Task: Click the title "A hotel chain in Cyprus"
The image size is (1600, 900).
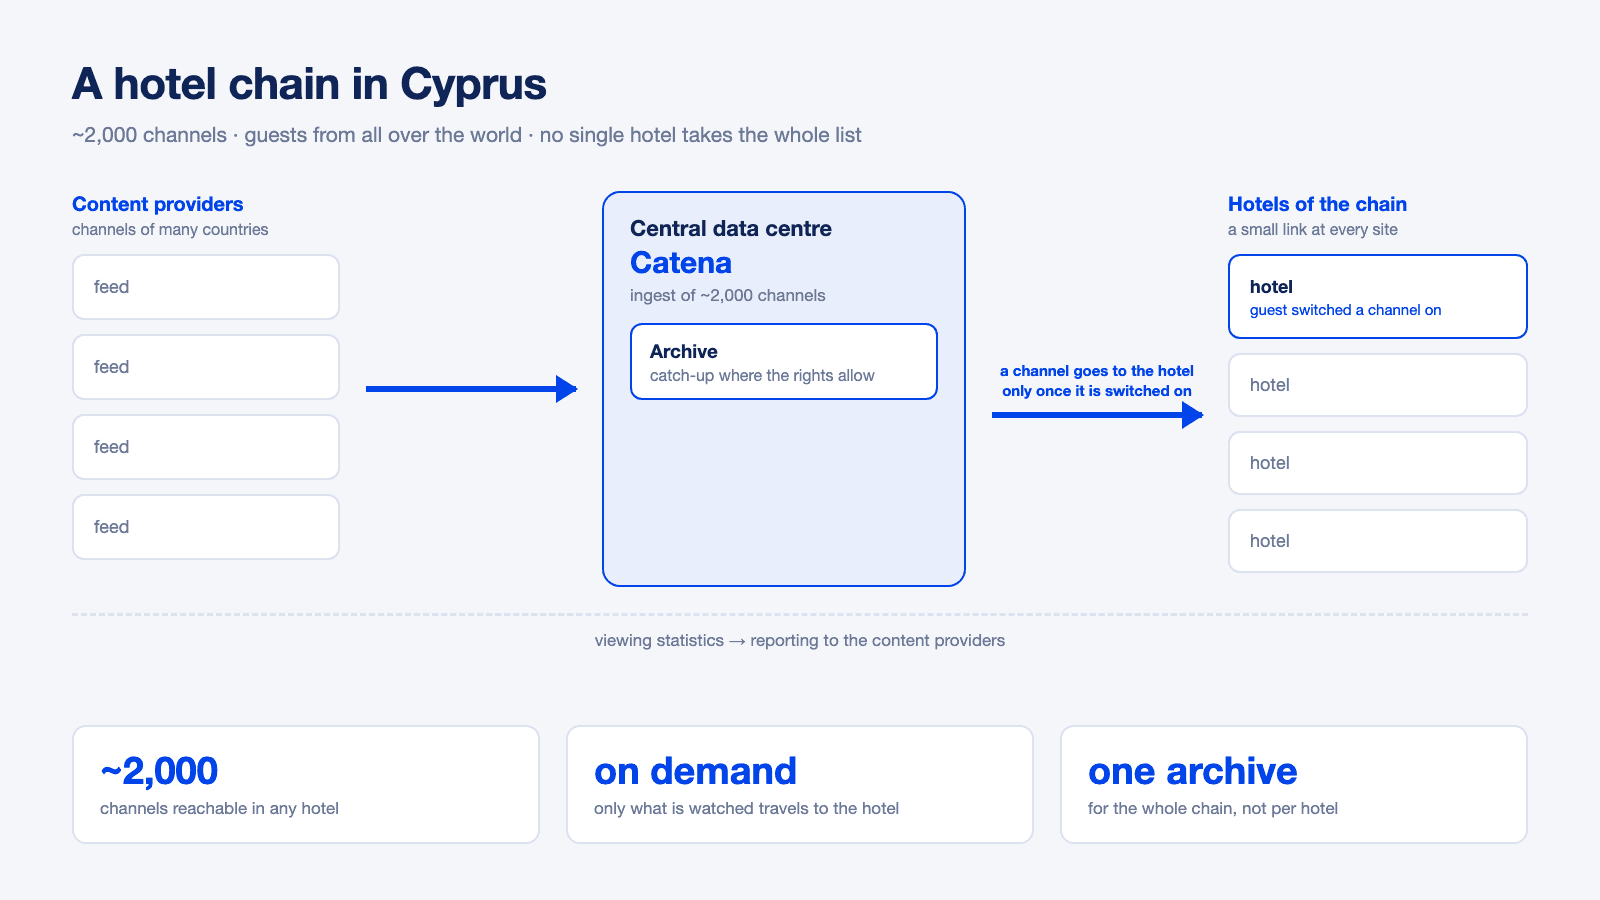Action: pos(309,84)
